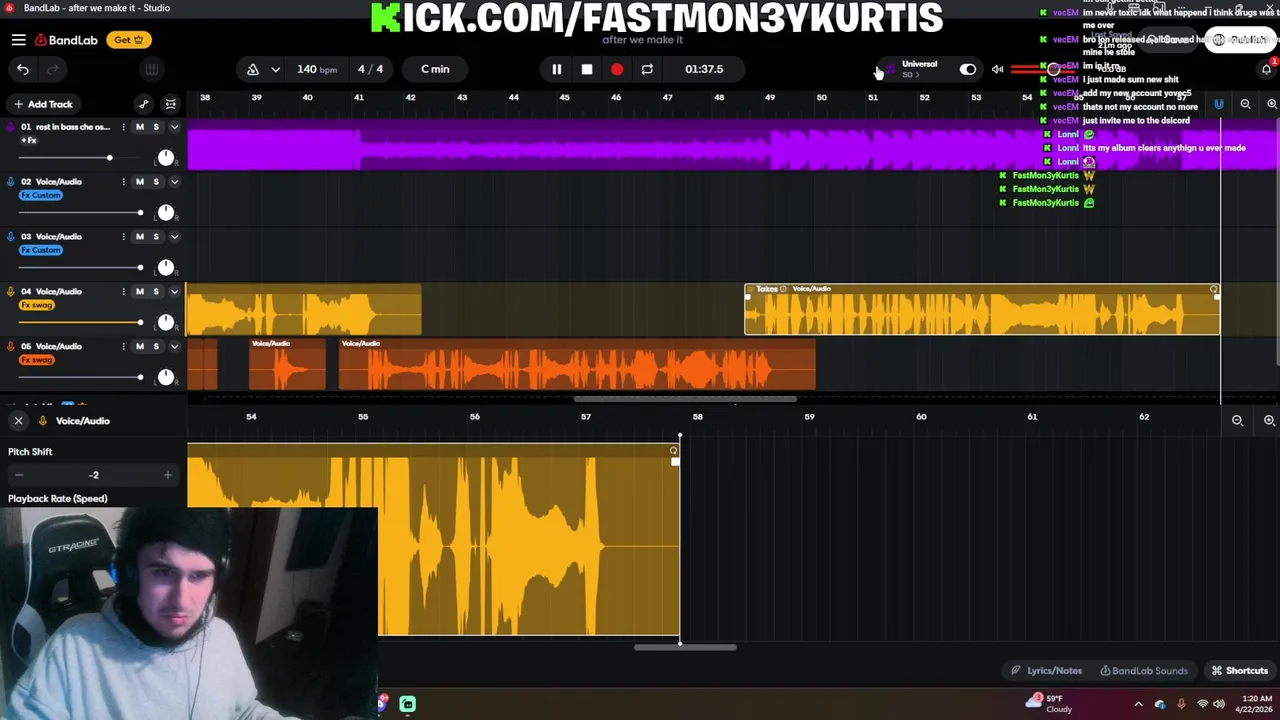The width and height of the screenshot is (1280, 720).
Task: Click the redo arrow icon
Action: 53,69
